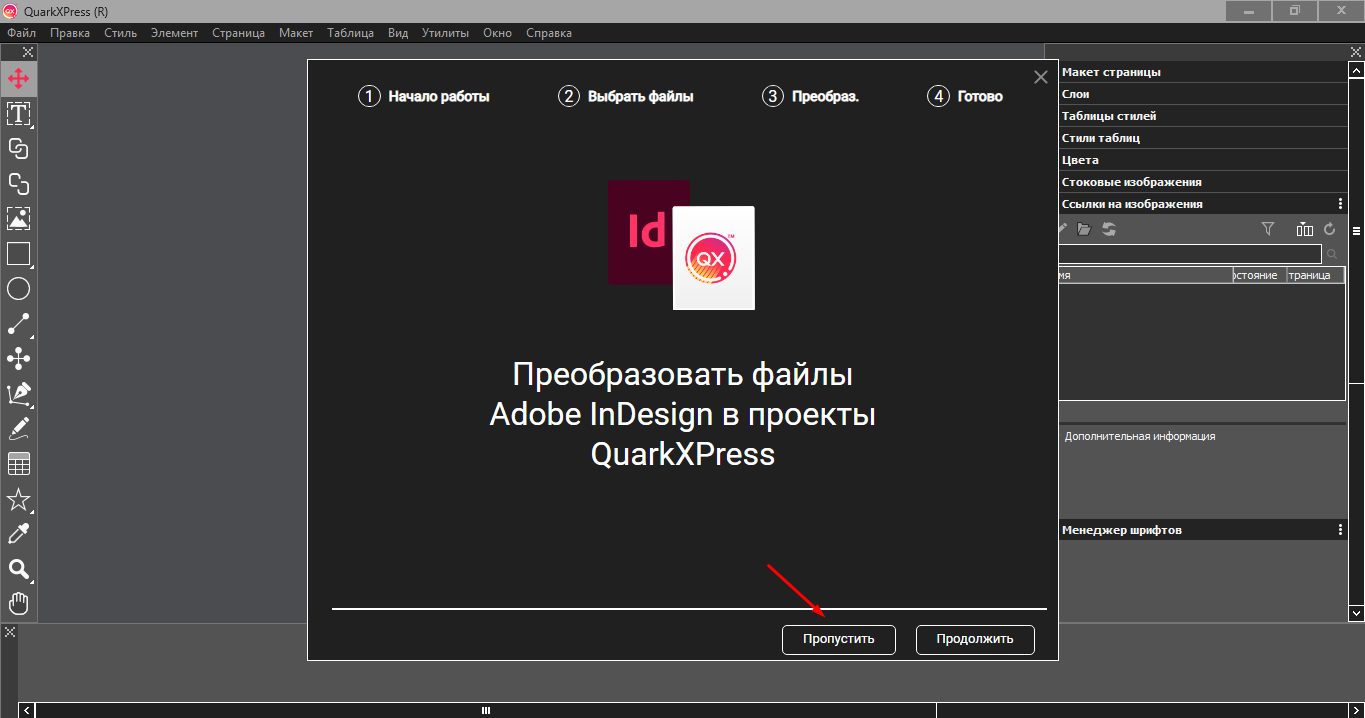Open the Стиль menu

[x=120, y=33]
